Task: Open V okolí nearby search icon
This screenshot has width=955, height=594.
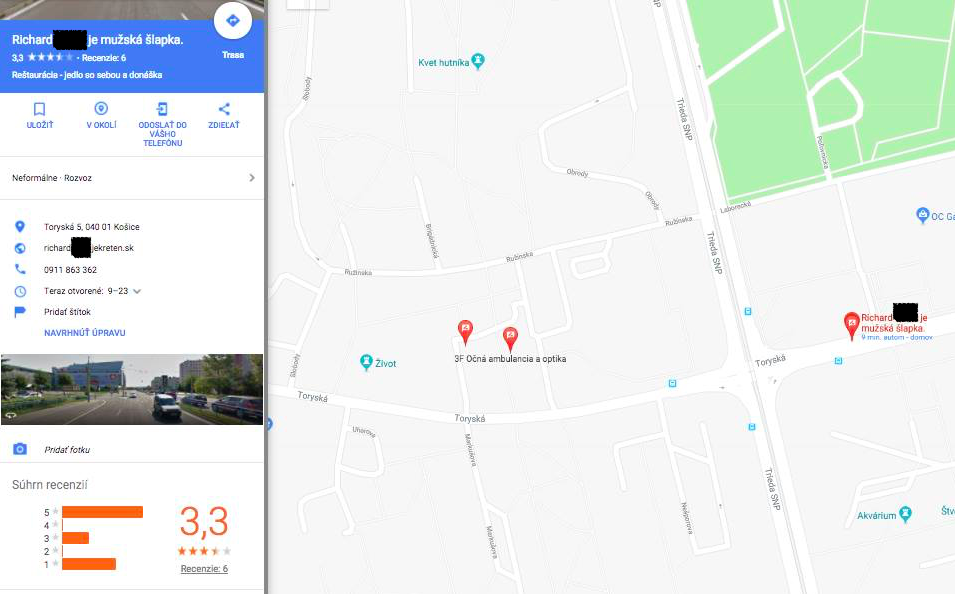Action: [101, 108]
